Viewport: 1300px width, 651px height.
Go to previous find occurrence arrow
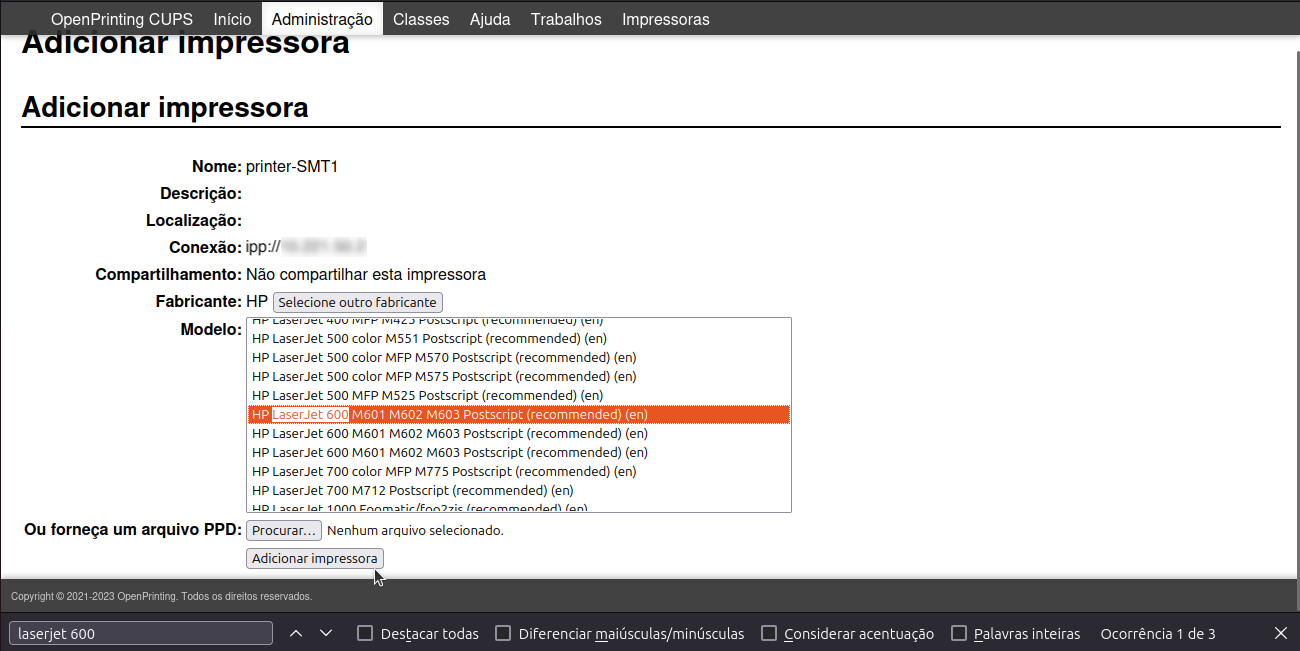pos(296,633)
